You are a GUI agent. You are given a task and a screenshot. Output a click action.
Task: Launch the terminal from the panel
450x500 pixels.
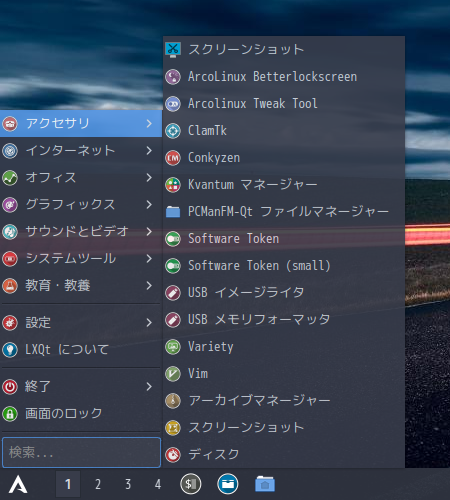[191, 484]
